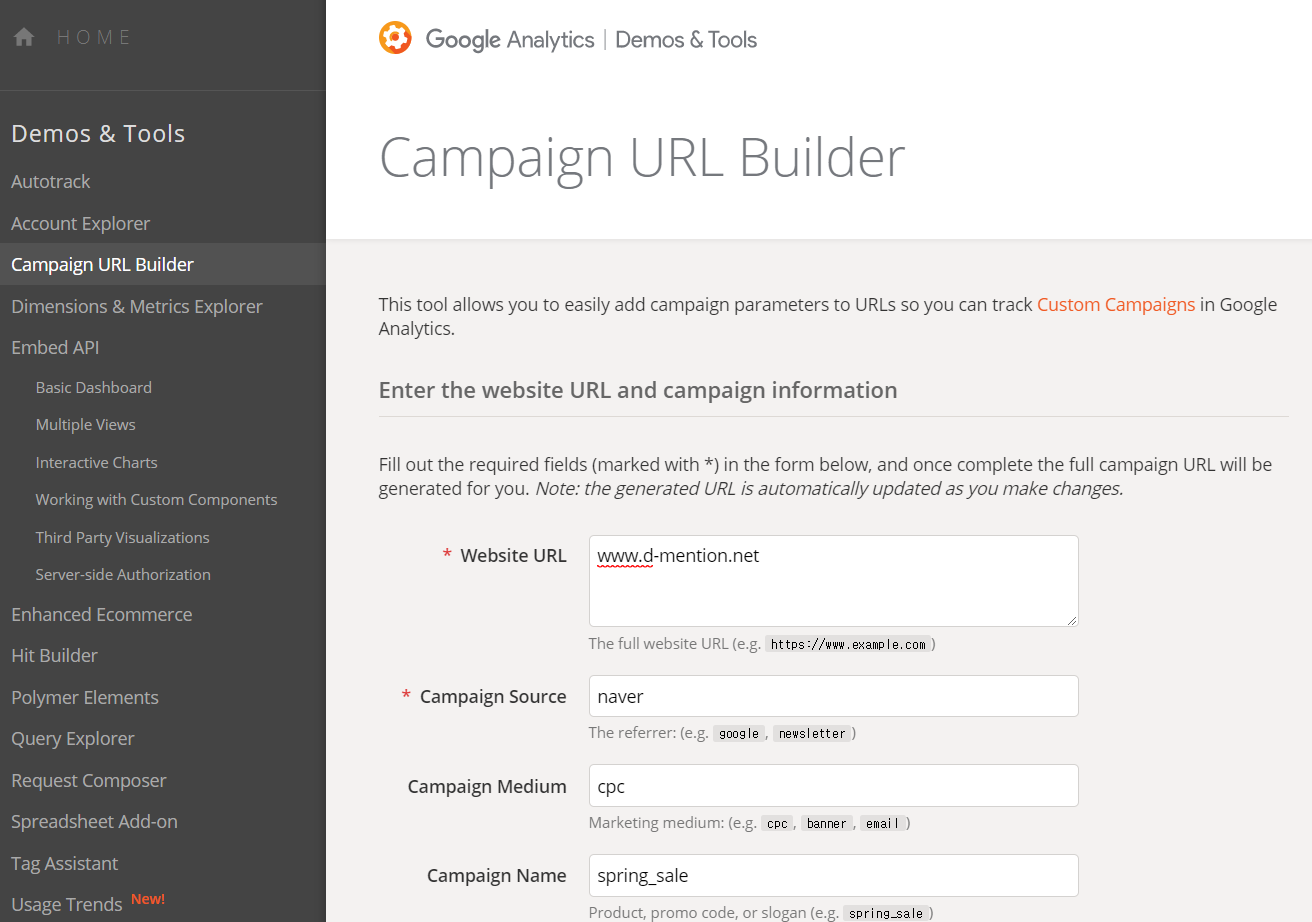Screen dimensions: 1312x922
Task: Click the Campaign Source label
Action: [x=493, y=696]
